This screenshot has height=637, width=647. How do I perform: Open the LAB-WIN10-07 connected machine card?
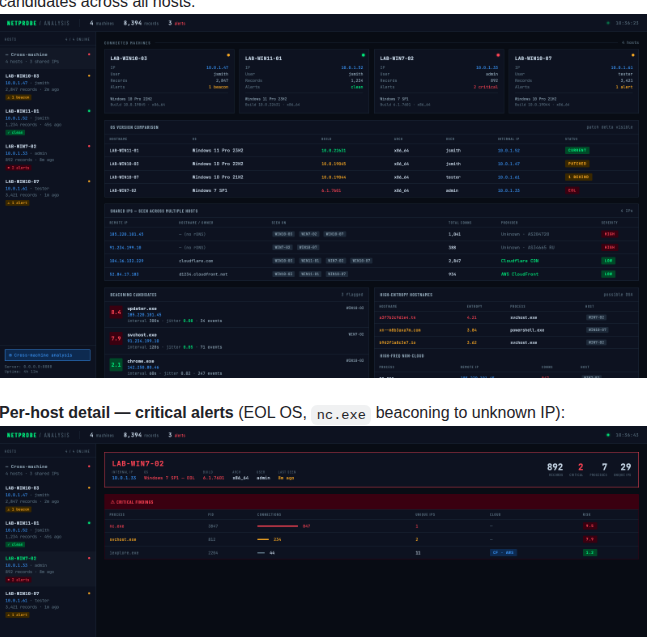pyautogui.click(x=574, y=81)
